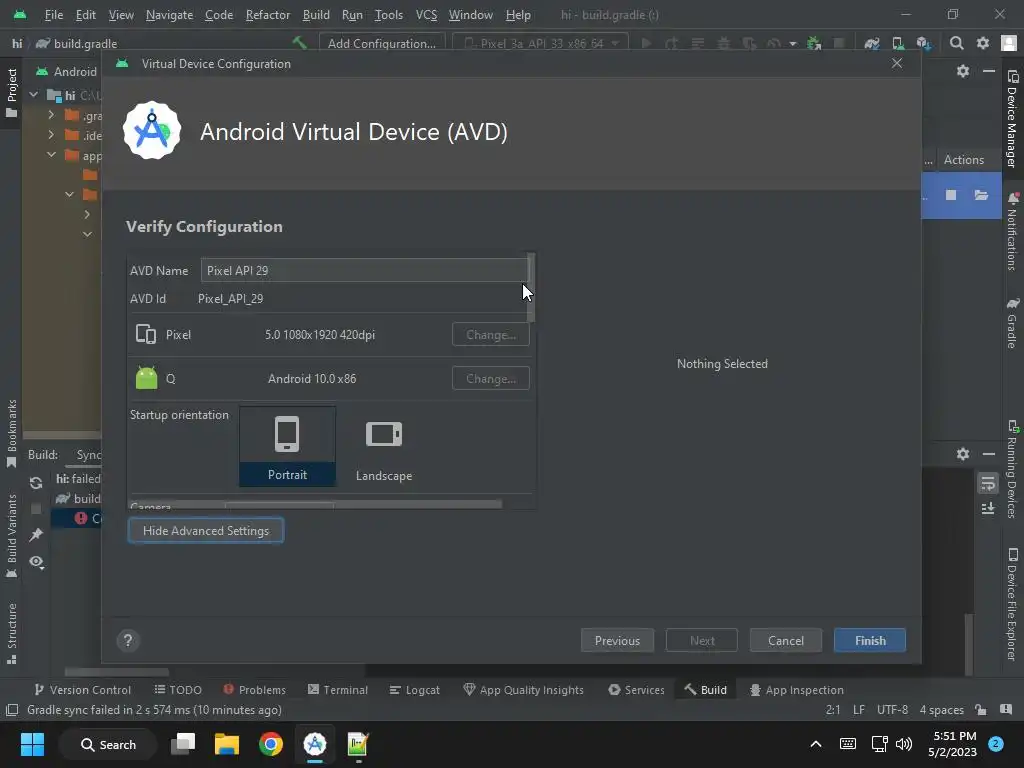Click the Build panel sync/rerun icon

(x=36, y=483)
